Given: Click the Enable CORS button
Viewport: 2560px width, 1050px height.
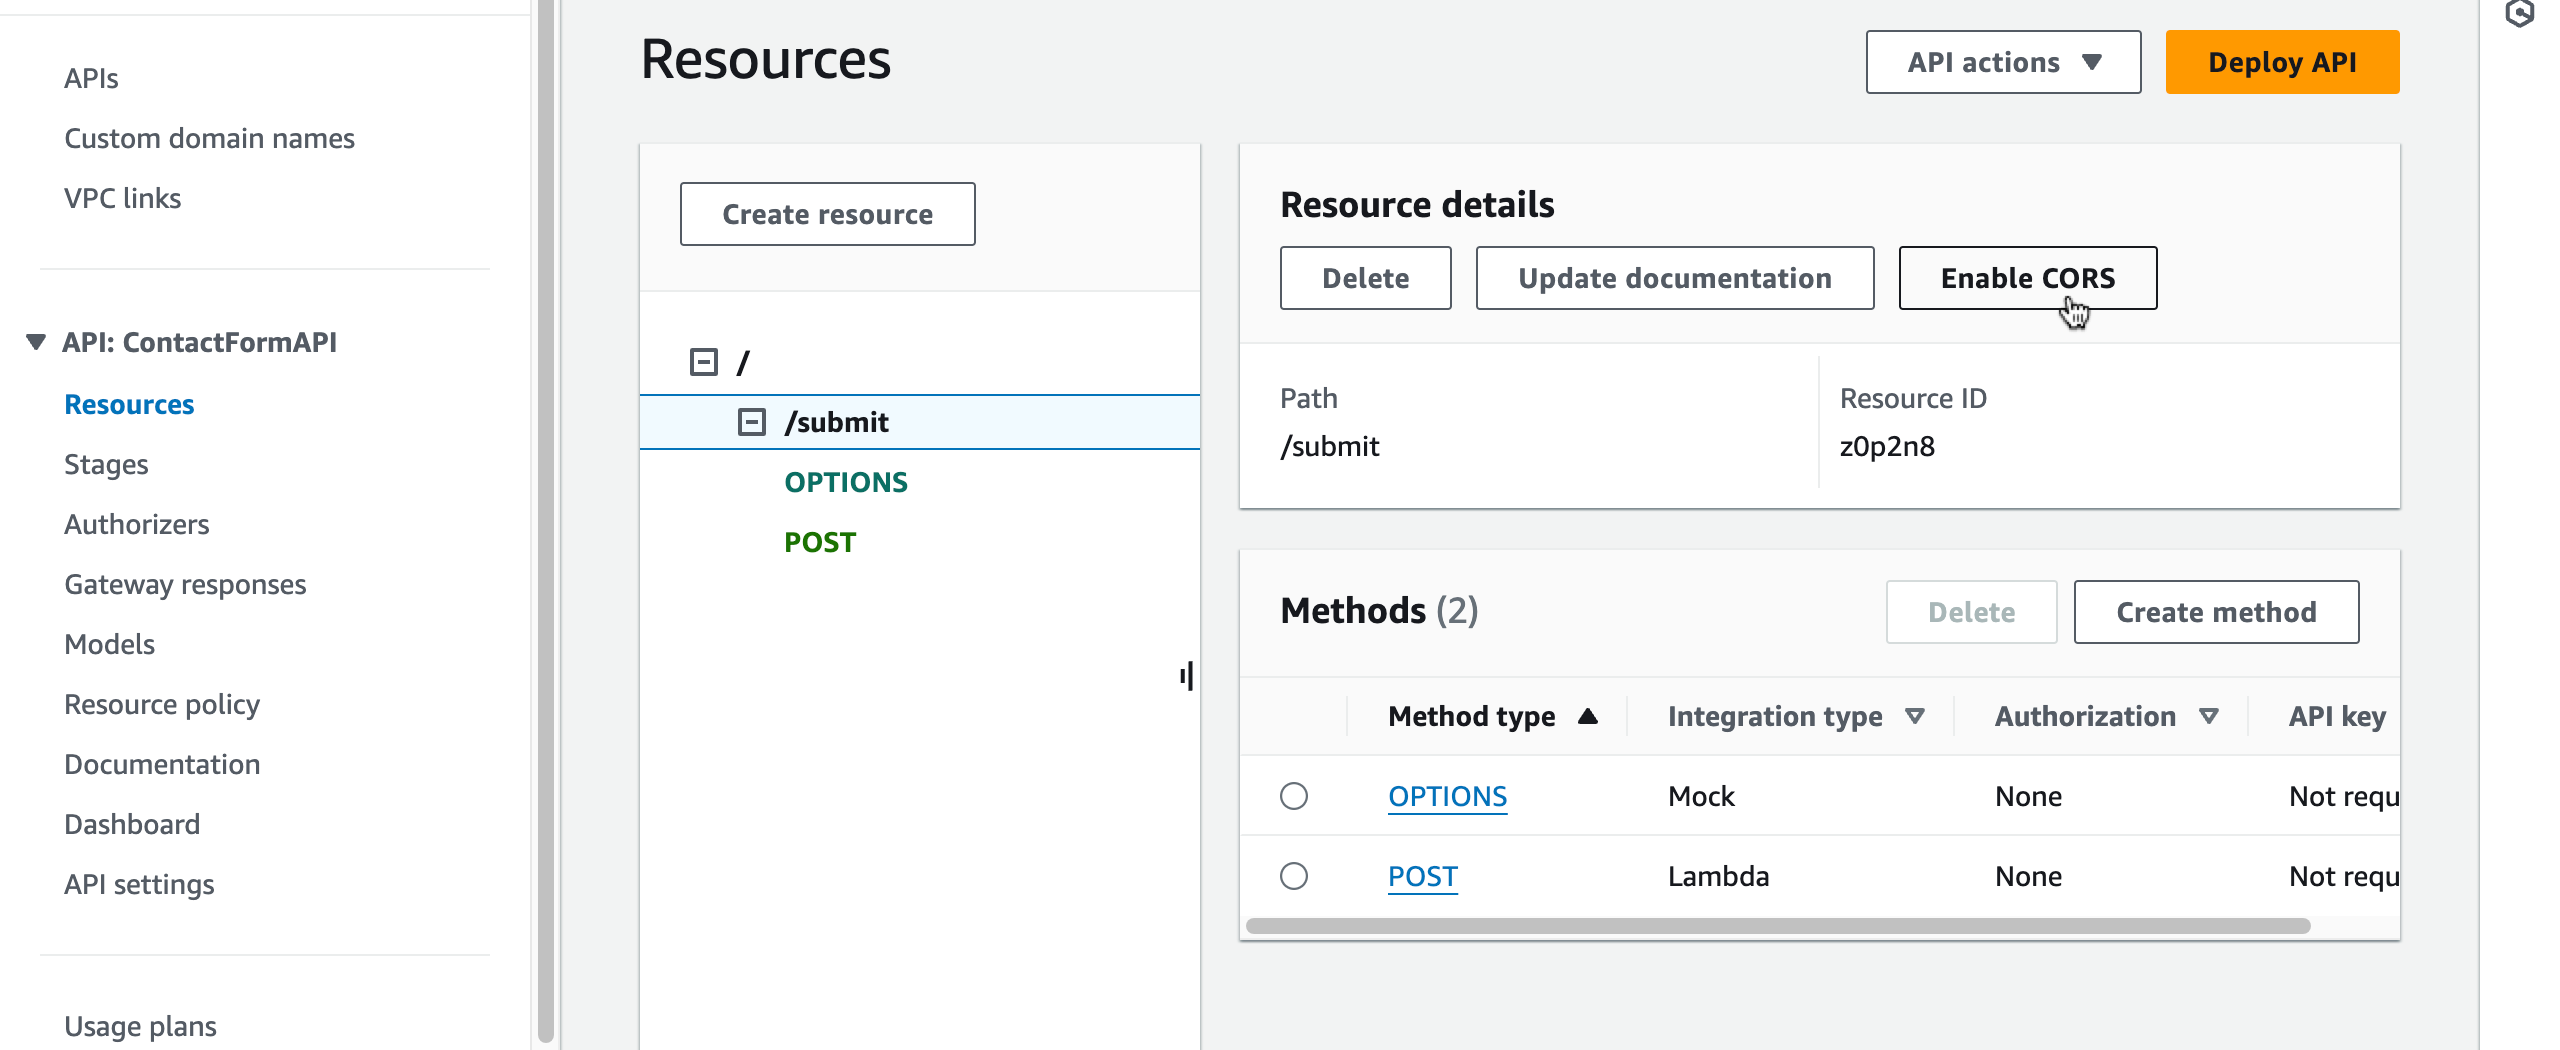Looking at the screenshot, I should coord(2027,278).
